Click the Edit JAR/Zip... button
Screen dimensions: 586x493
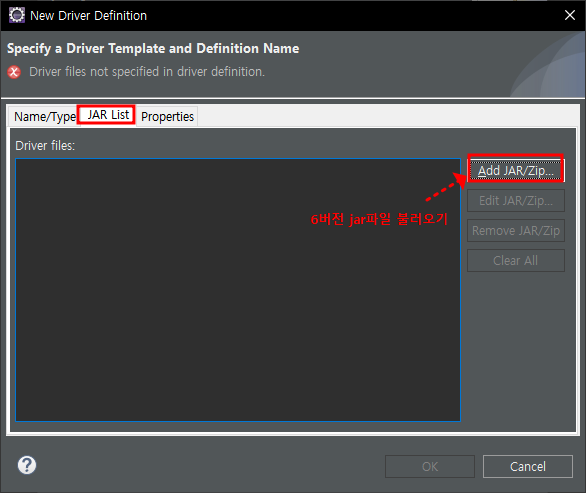(516, 201)
